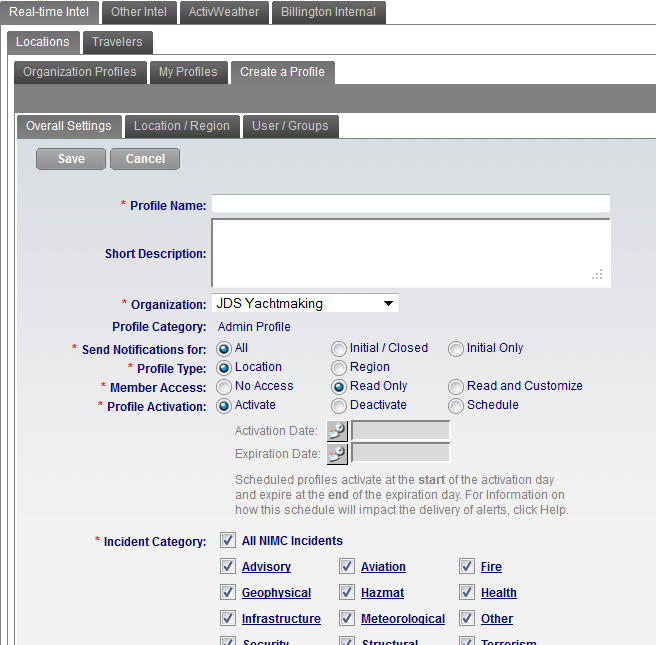This screenshot has width=656, height=645.
Task: Follow the Meteorological category link
Action: pyautogui.click(x=402, y=619)
